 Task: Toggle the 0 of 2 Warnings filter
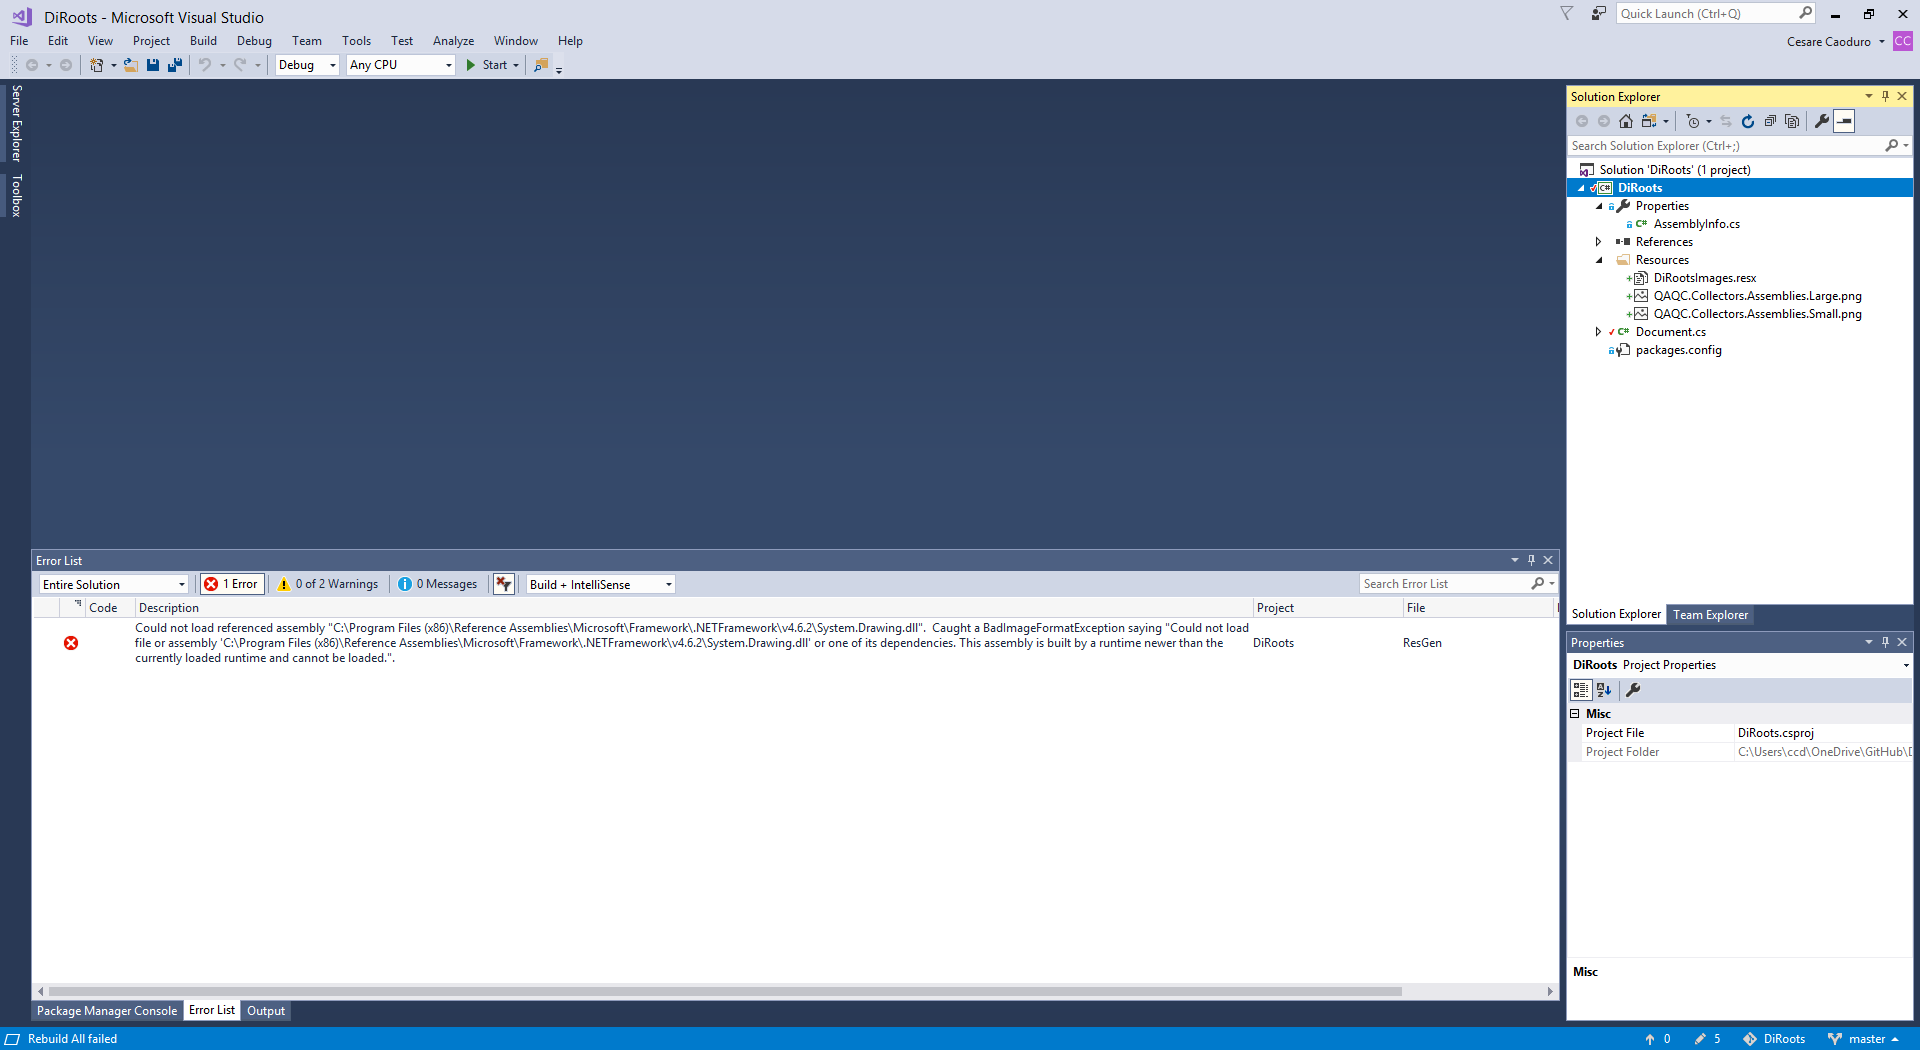tap(328, 584)
